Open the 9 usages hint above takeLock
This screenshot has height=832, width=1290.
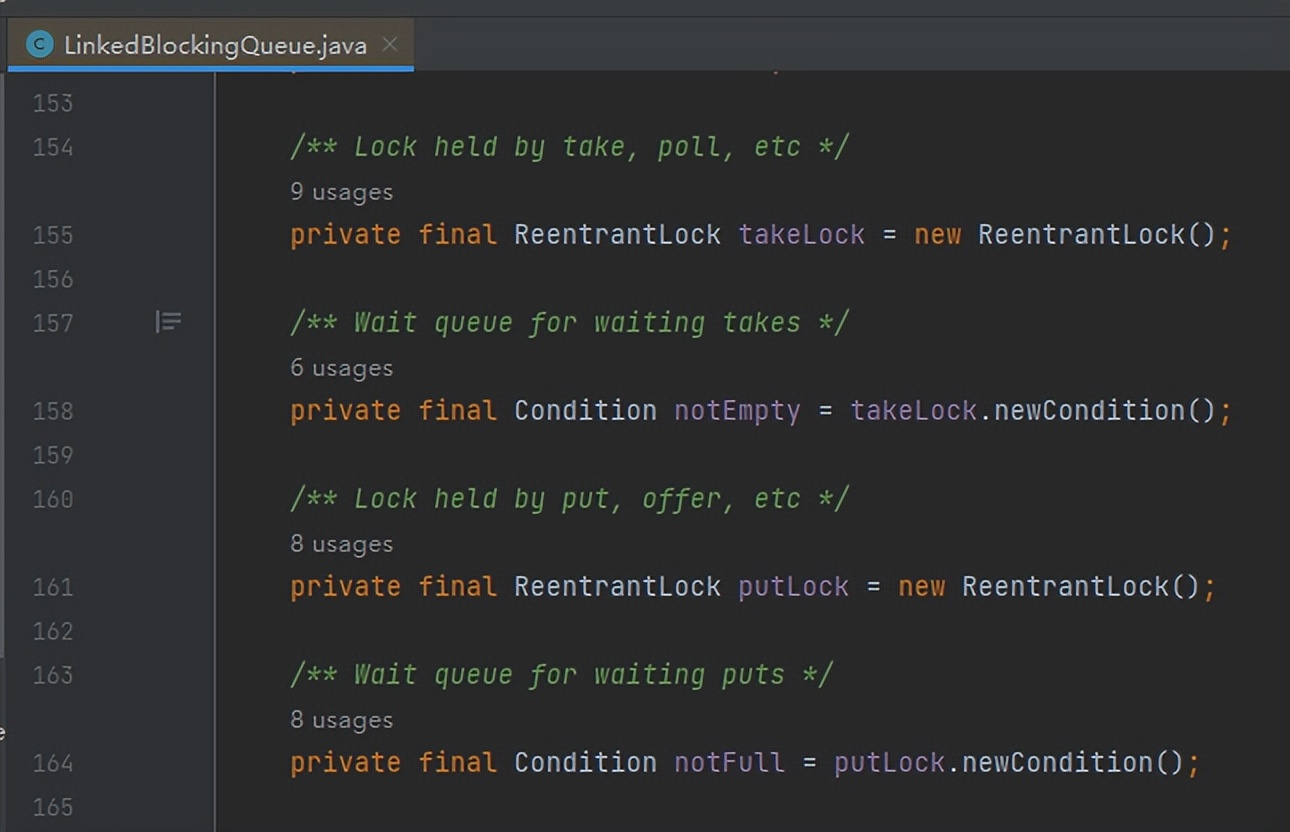pos(341,192)
